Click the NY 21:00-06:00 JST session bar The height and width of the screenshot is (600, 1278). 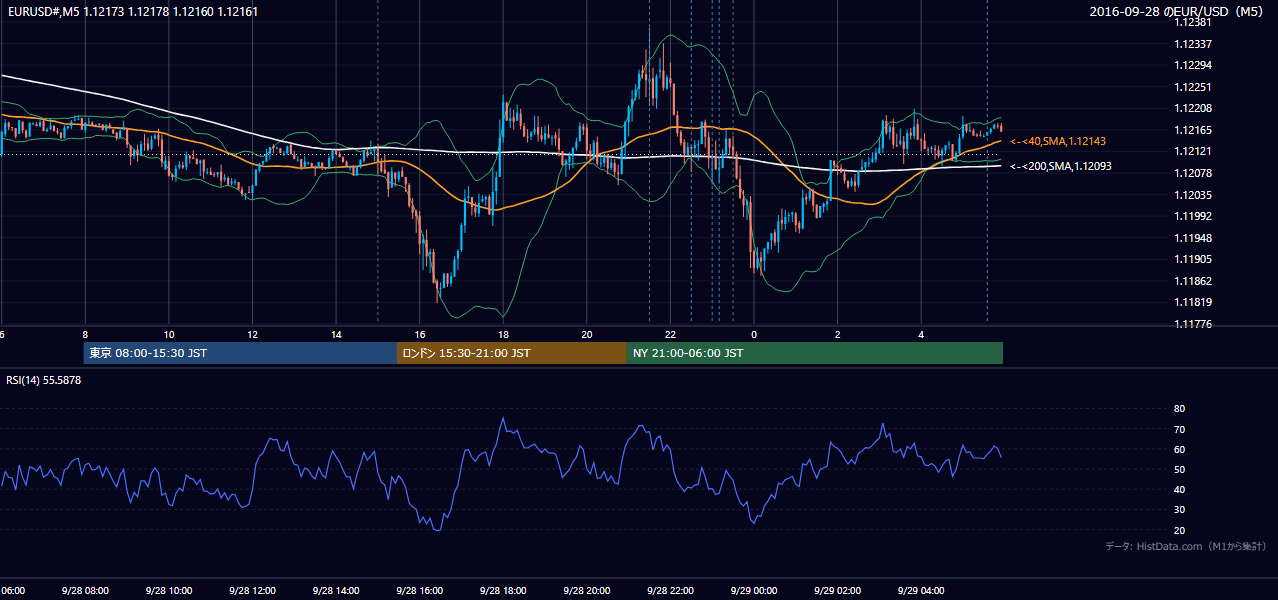815,353
